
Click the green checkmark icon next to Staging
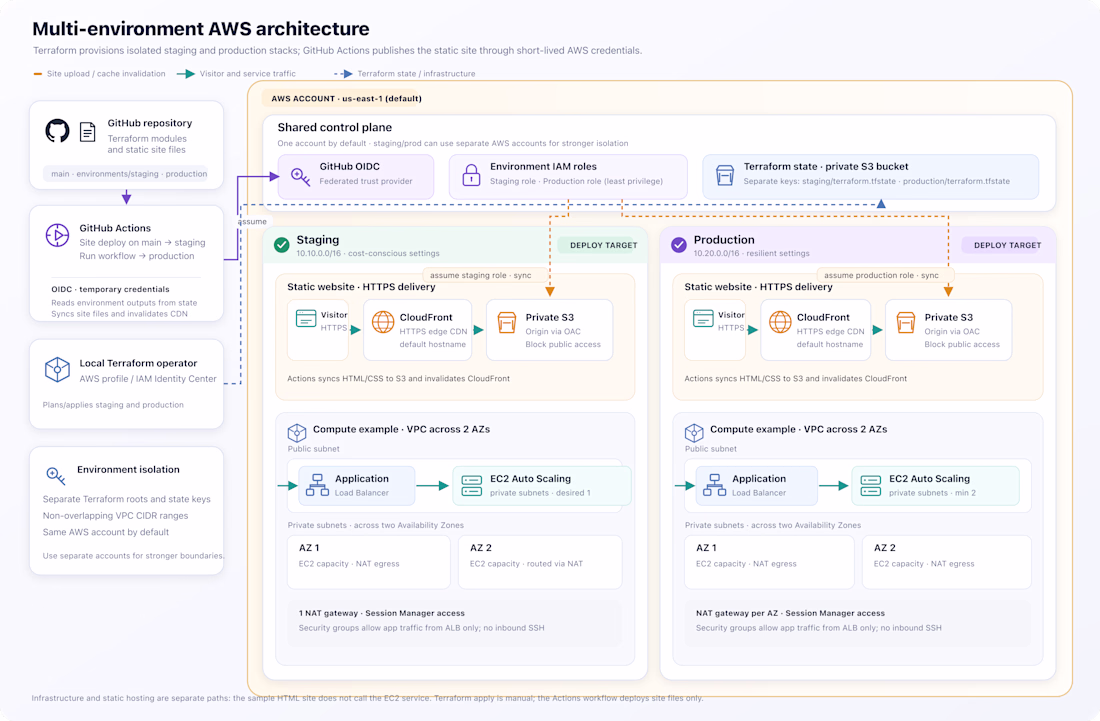click(282, 245)
